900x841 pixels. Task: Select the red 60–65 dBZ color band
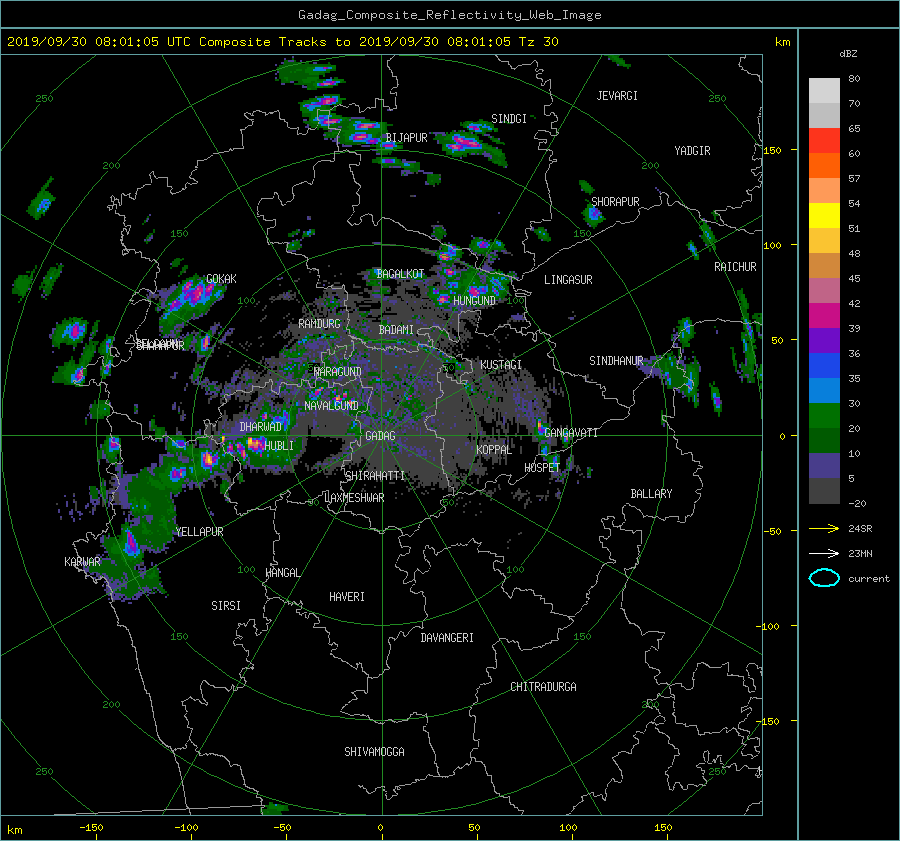824,141
